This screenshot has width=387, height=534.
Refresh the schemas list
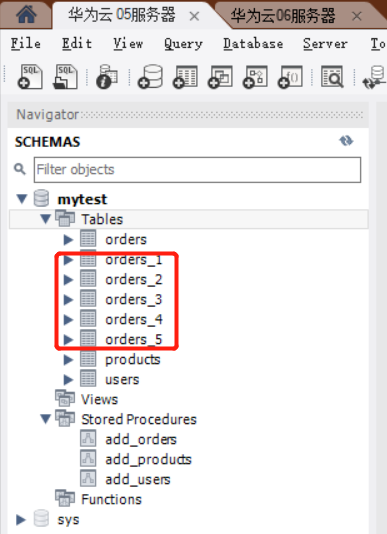(346, 141)
